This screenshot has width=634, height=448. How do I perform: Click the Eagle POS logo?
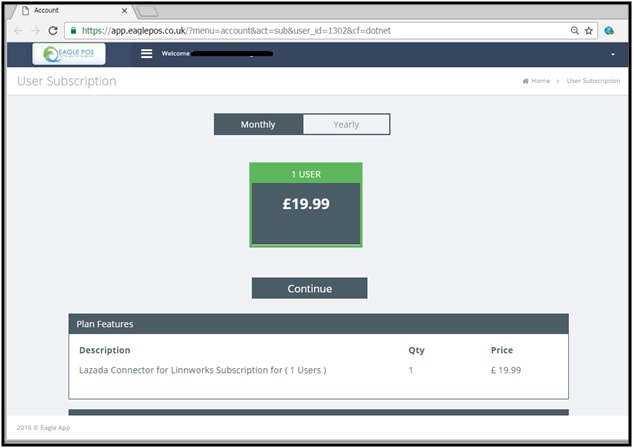(69, 54)
